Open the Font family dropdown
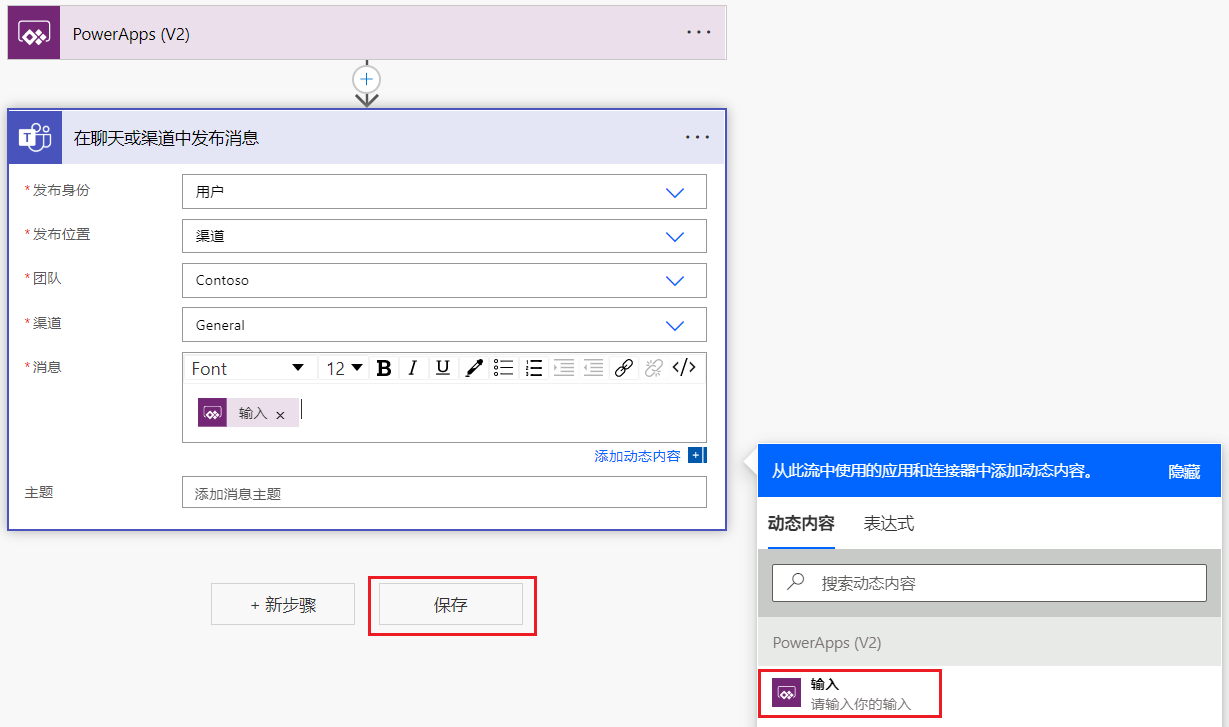The width and height of the screenshot is (1229, 727). coord(248,368)
